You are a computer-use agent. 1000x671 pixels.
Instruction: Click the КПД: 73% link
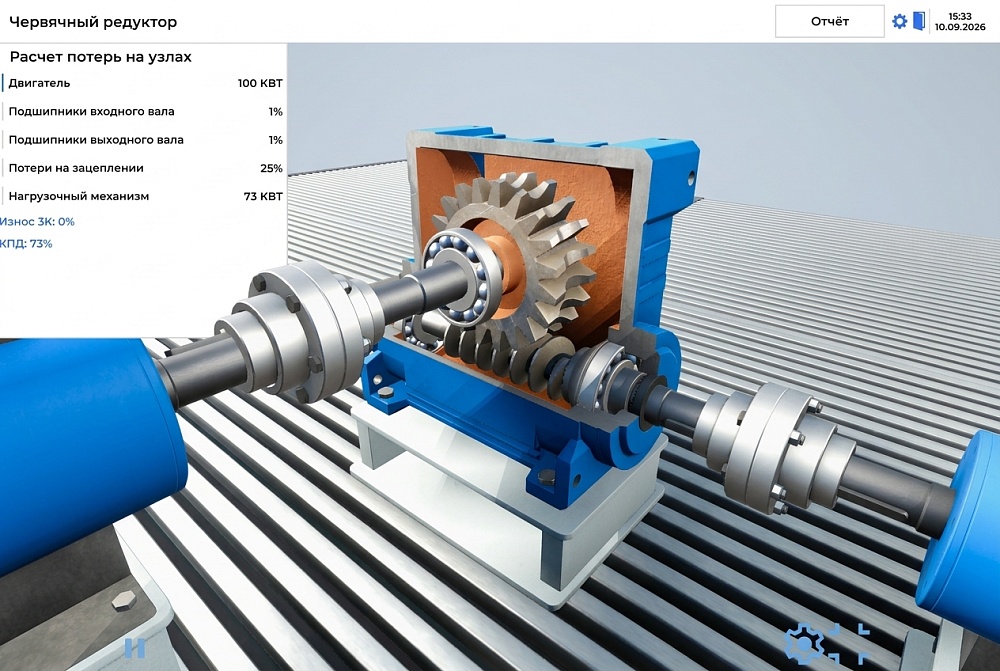[26, 244]
